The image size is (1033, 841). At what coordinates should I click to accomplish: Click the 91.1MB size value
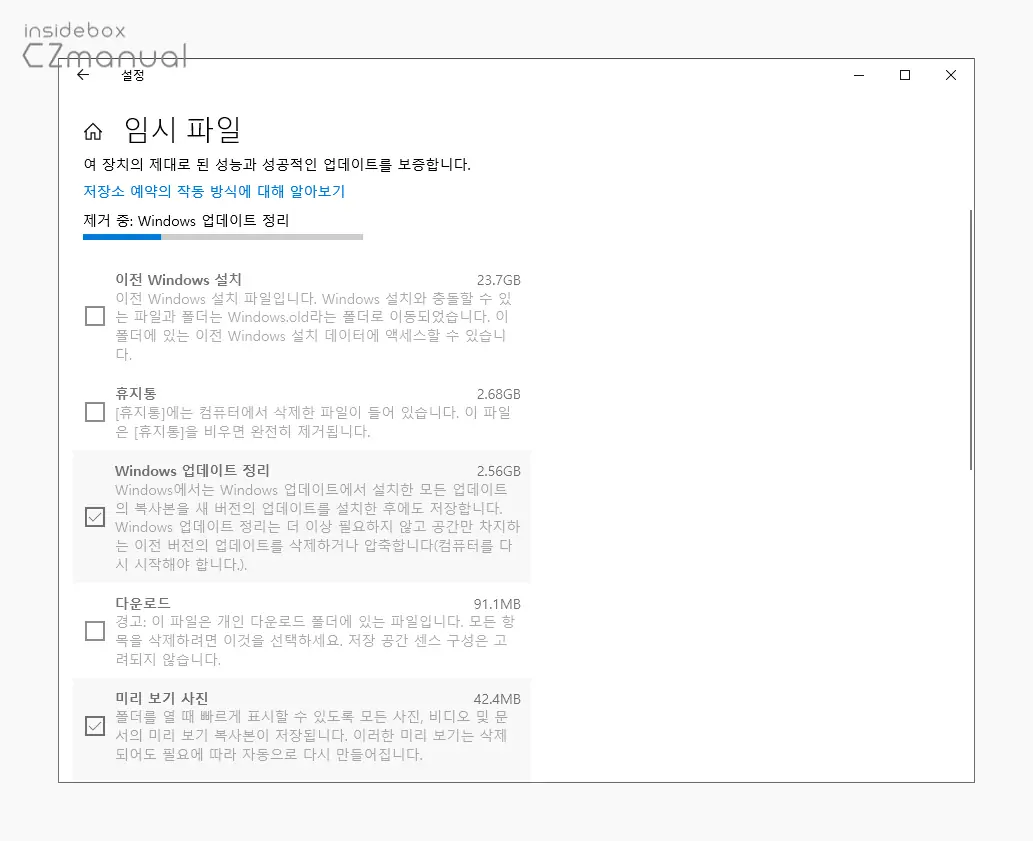(x=497, y=604)
